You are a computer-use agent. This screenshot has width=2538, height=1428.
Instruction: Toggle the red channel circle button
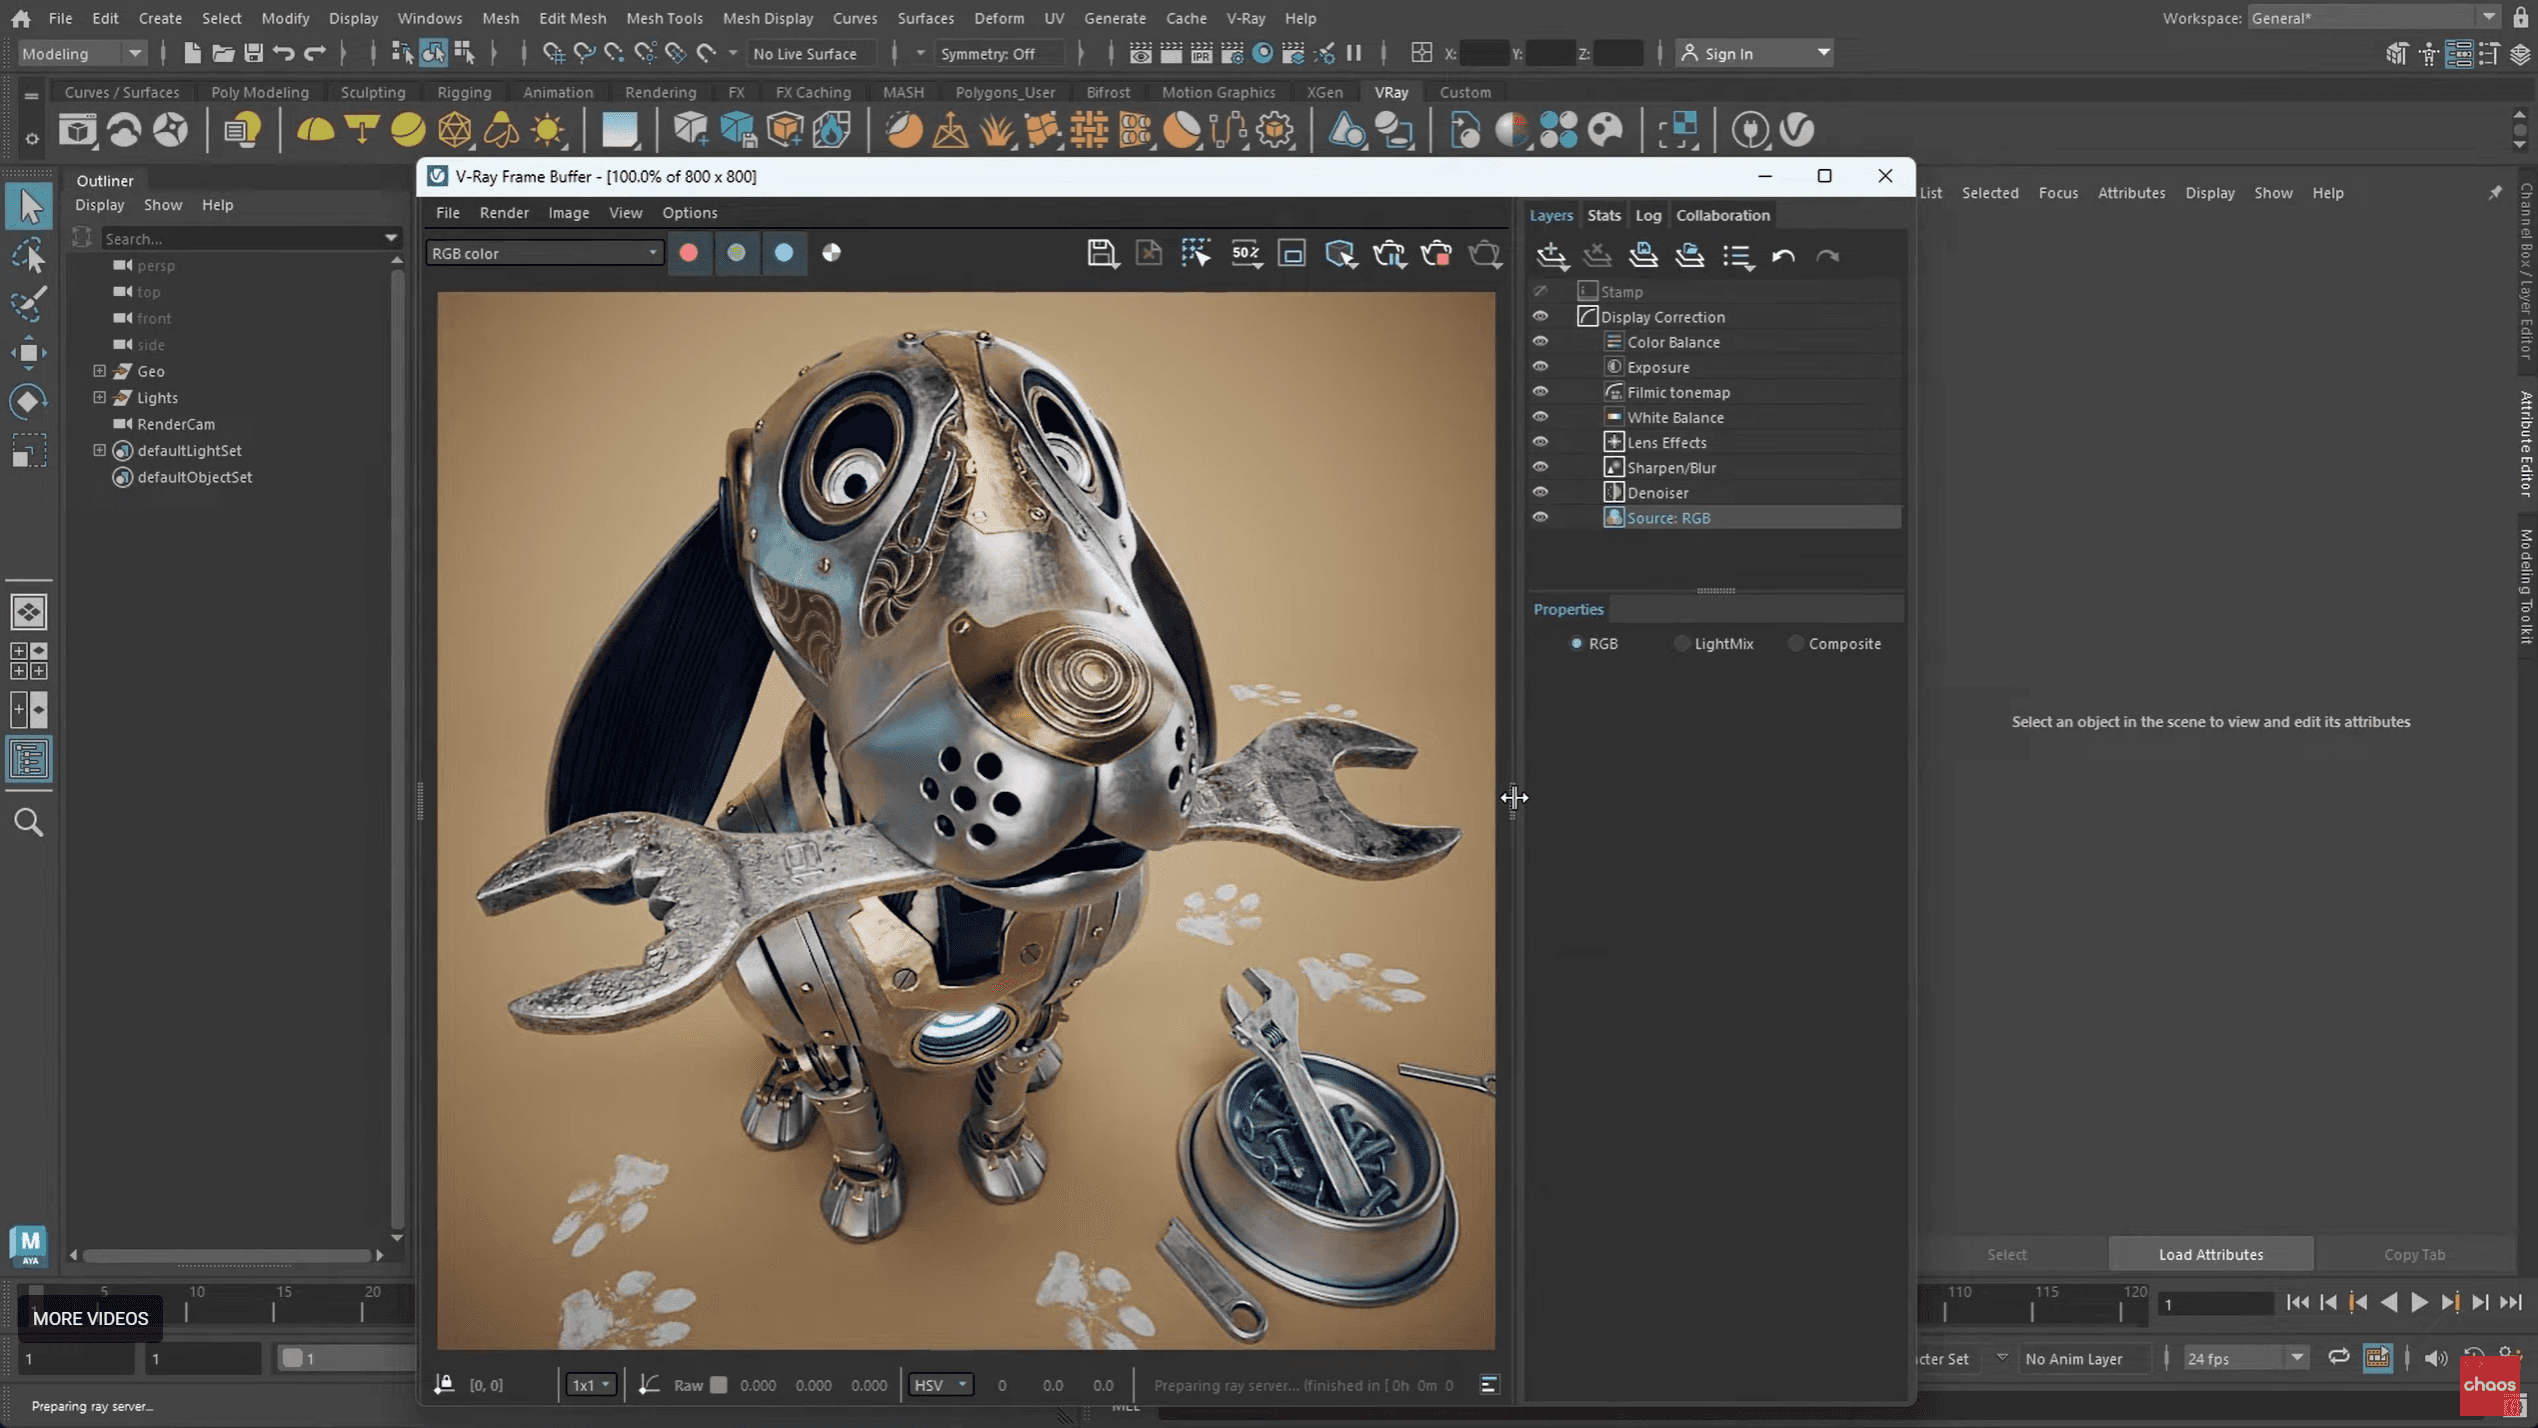pyautogui.click(x=688, y=253)
